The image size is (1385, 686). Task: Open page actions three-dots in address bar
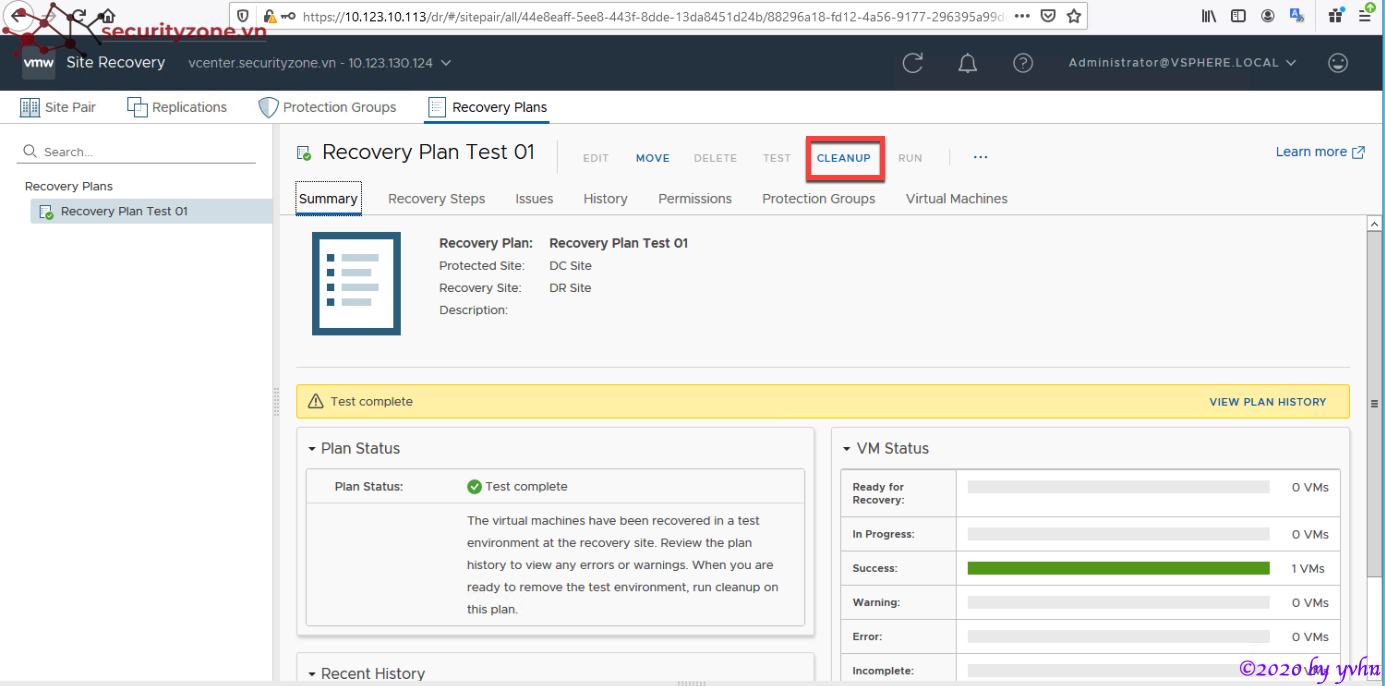tap(1022, 16)
